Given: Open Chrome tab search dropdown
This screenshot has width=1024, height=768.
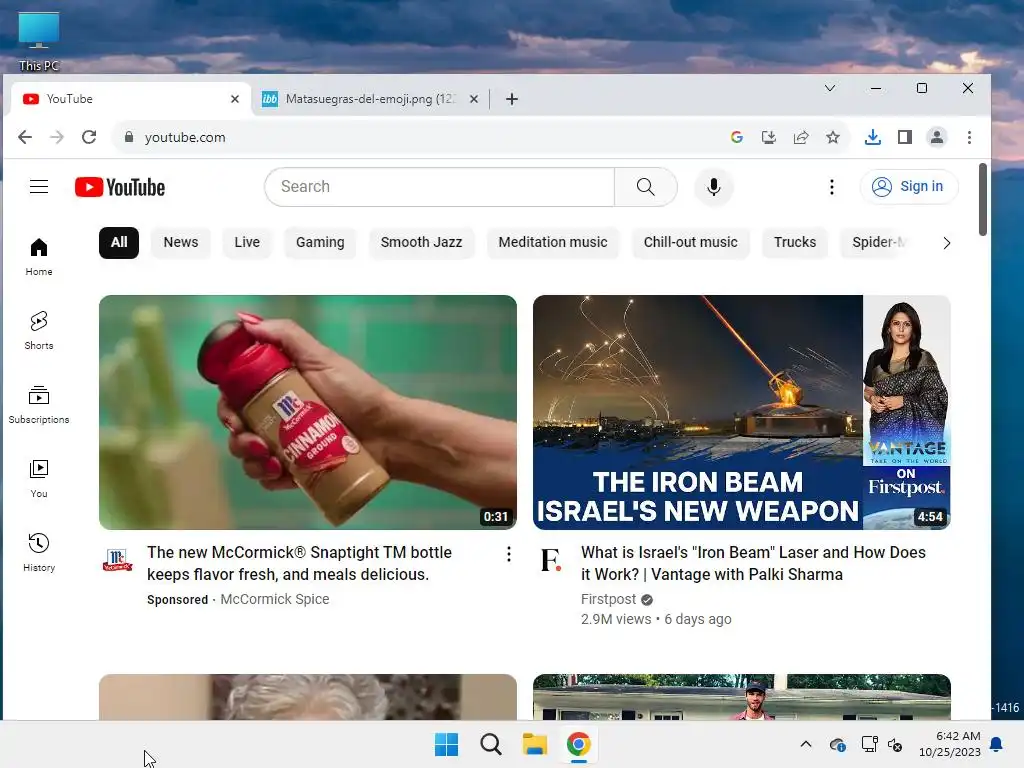Looking at the screenshot, I should click(x=829, y=88).
